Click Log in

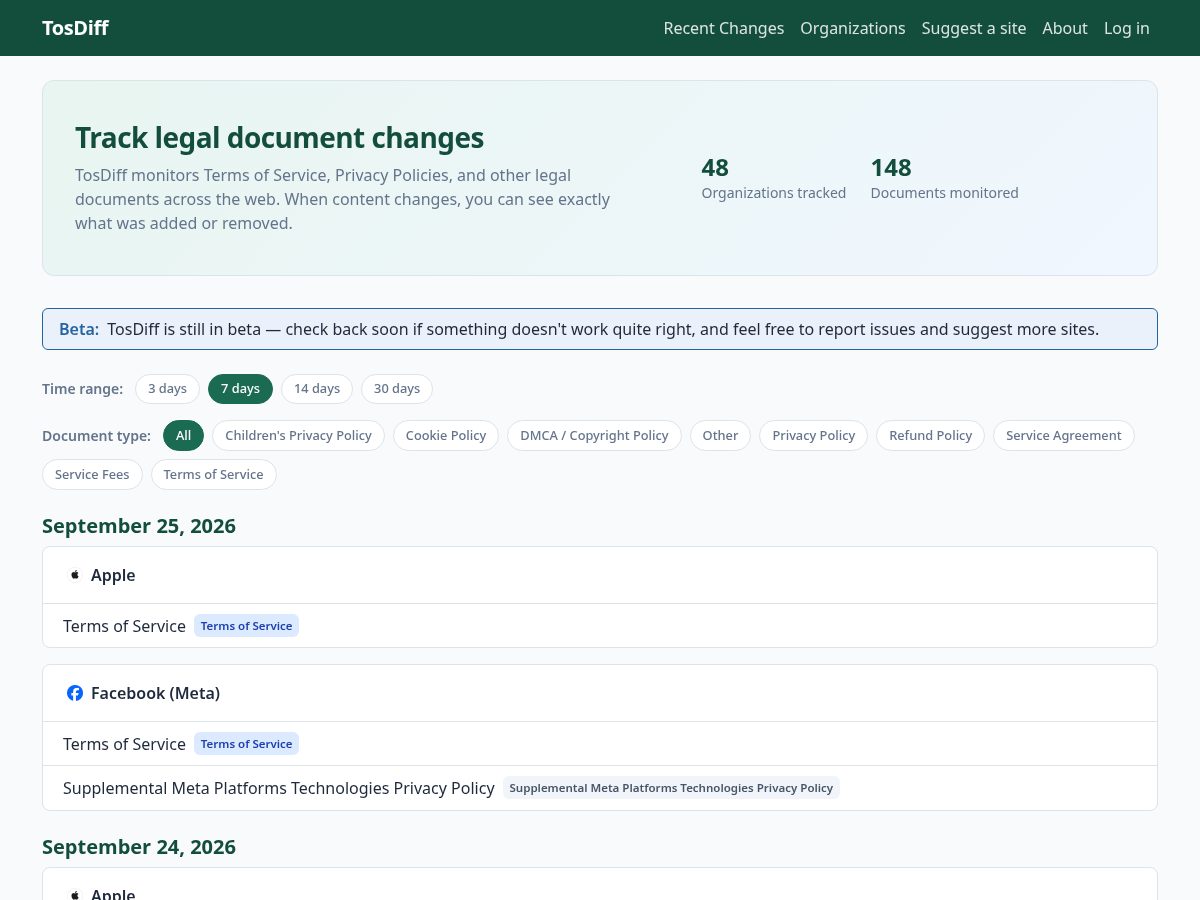point(1127,28)
